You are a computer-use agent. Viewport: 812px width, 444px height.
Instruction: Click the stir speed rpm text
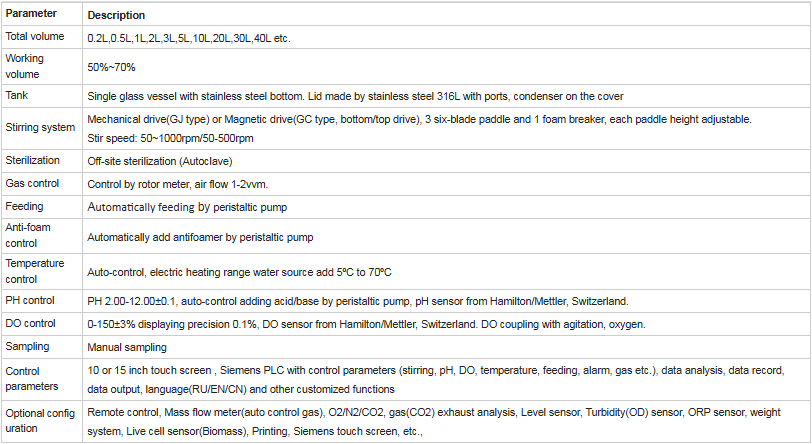pos(170,137)
